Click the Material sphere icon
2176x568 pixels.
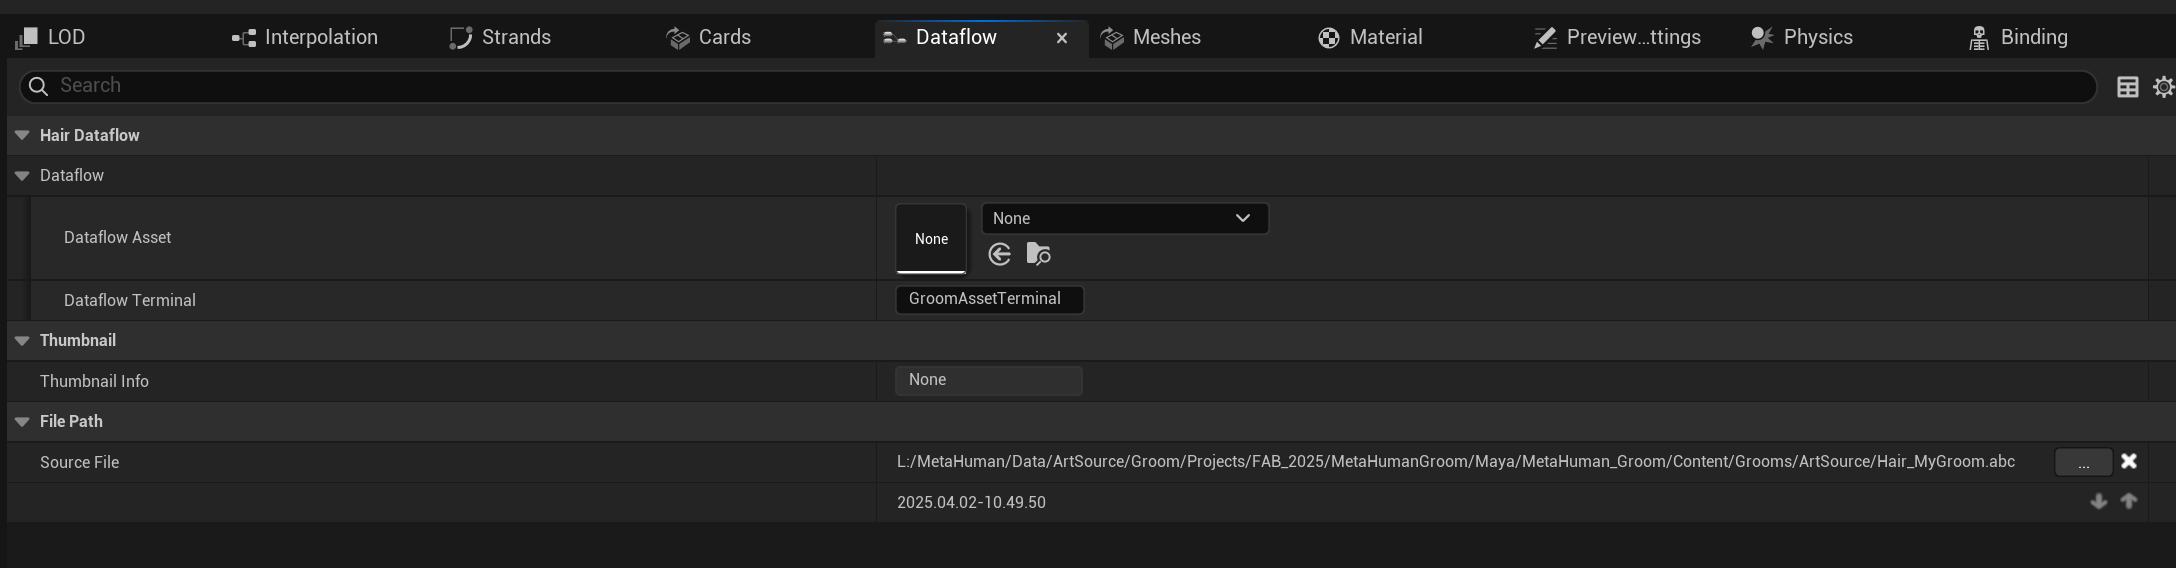(1329, 38)
